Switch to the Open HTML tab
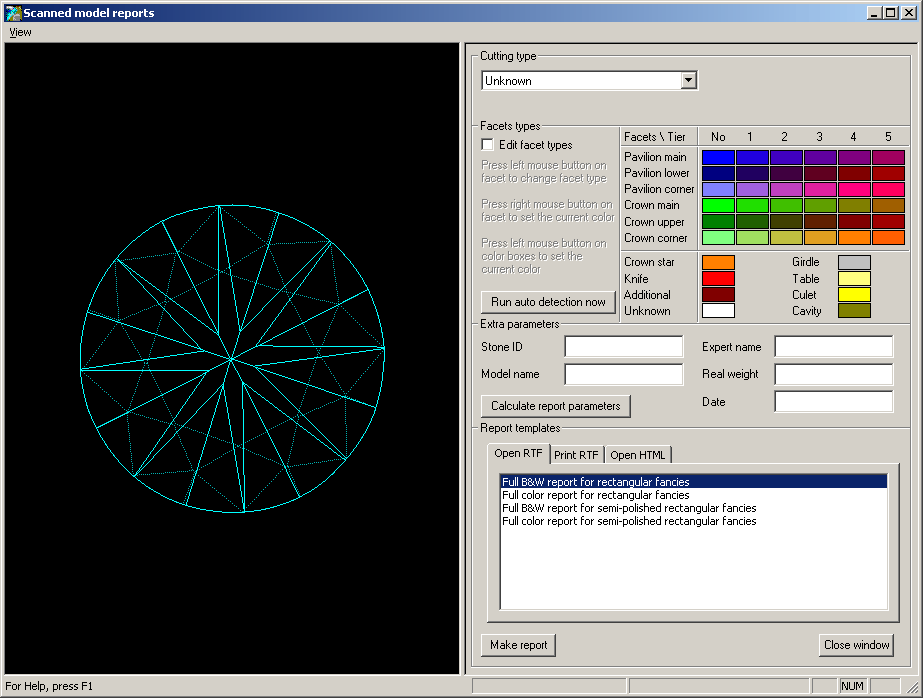This screenshot has width=923, height=698. (x=637, y=455)
